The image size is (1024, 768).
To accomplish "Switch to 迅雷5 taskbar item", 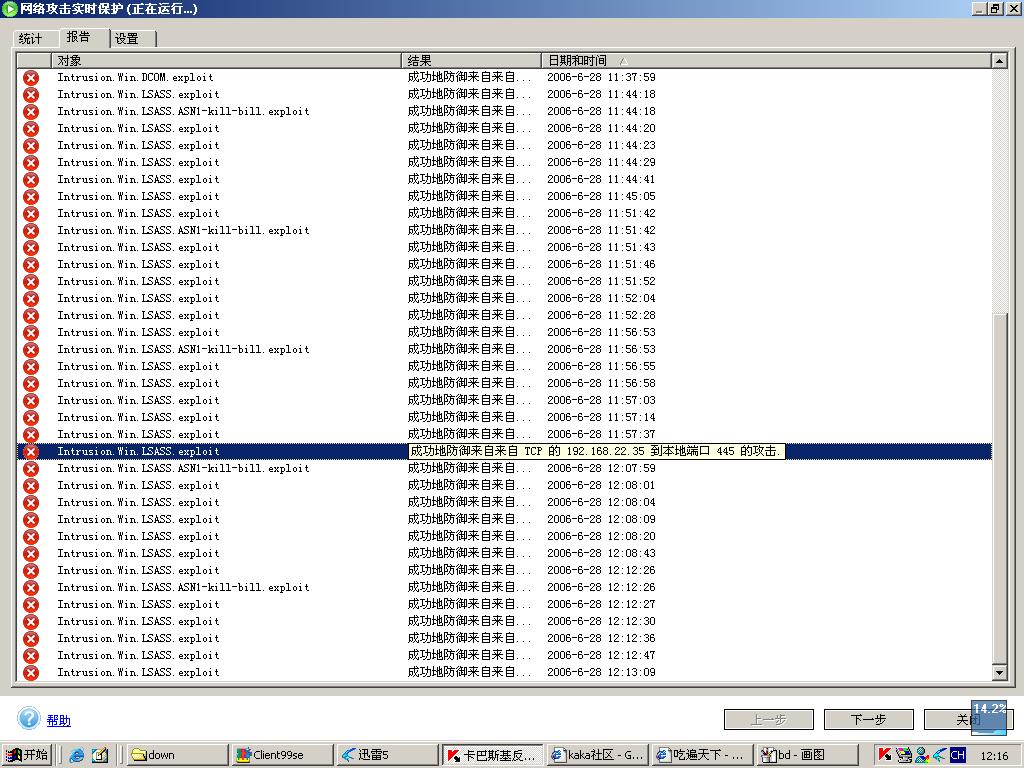I will point(388,755).
